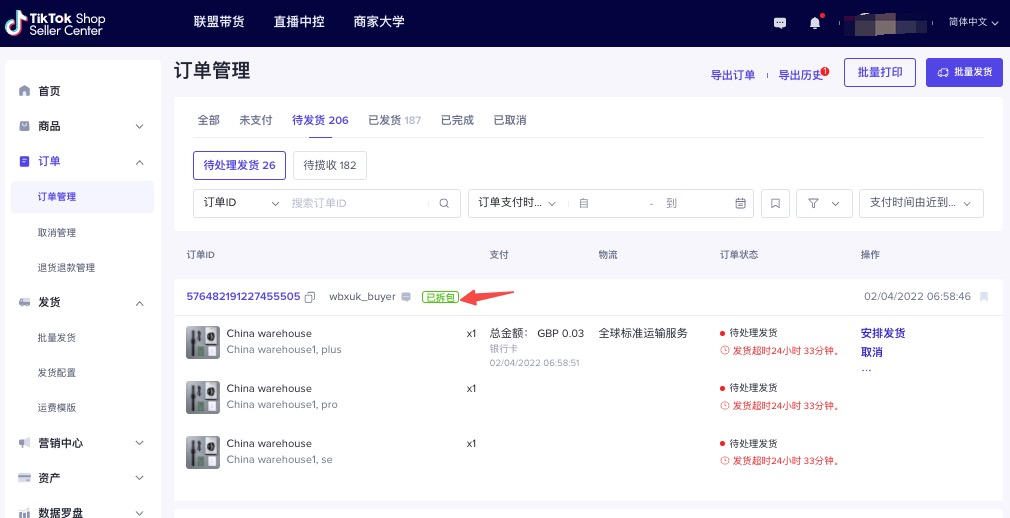Open the 支付时间由近到... sort dropdown
The image size is (1010, 518).
coord(921,204)
